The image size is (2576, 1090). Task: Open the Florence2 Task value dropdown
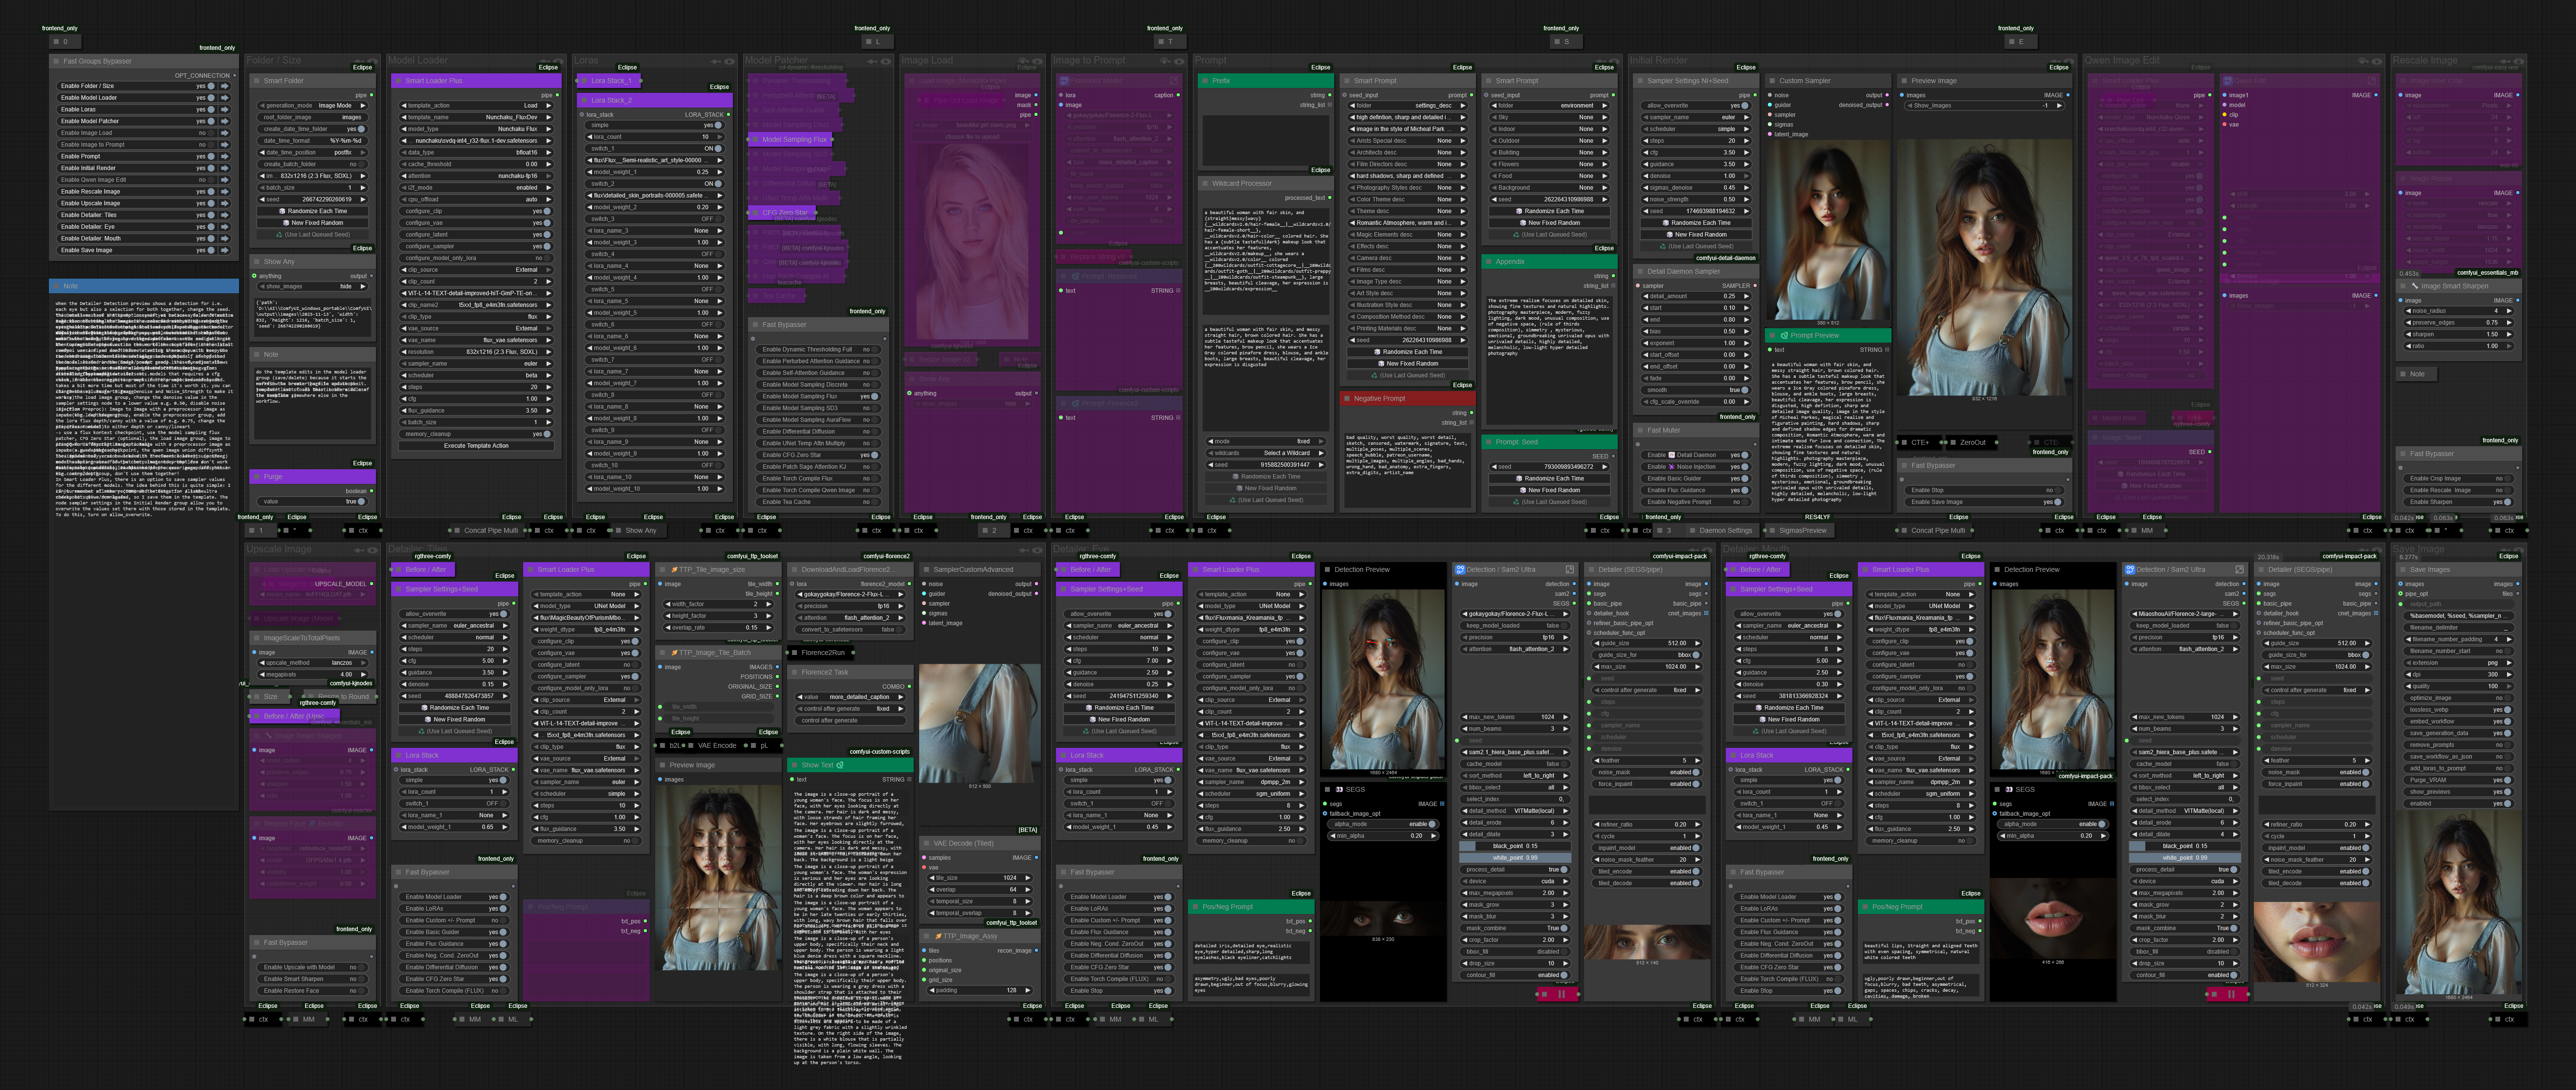tap(850, 697)
